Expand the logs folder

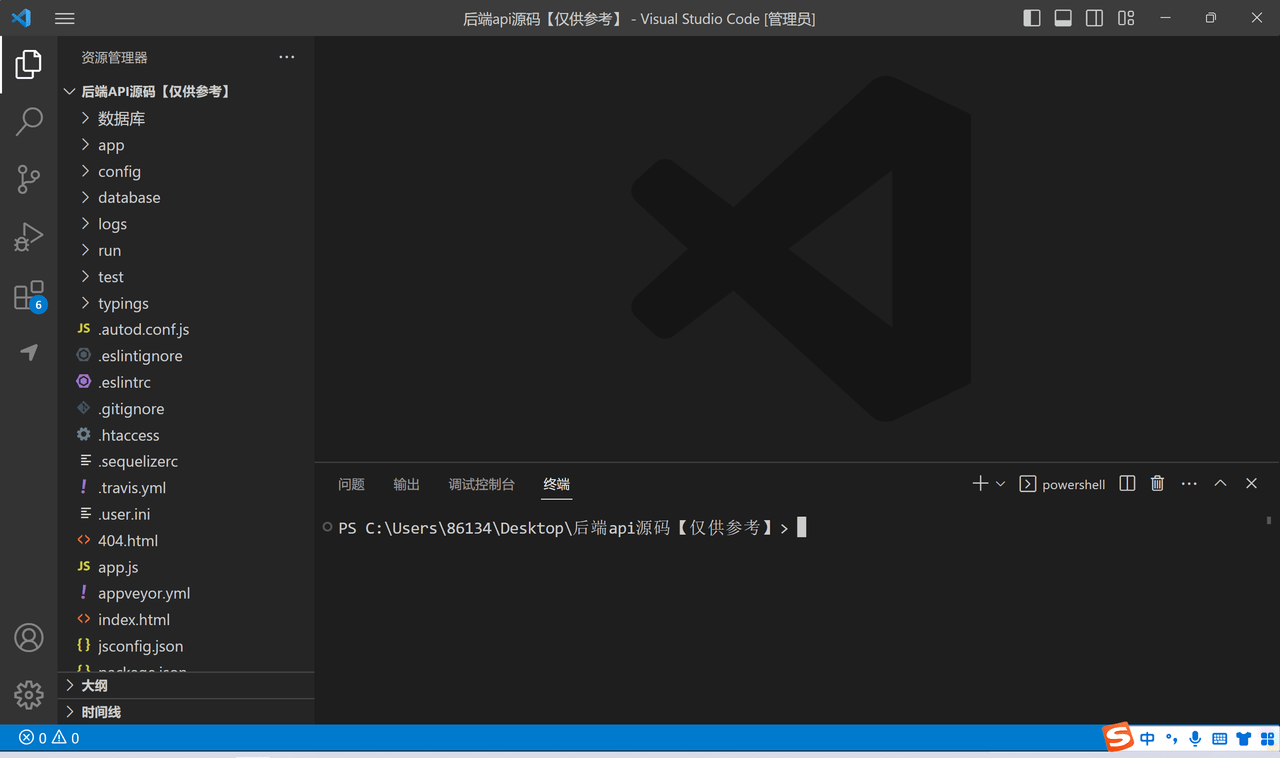(x=186, y=224)
